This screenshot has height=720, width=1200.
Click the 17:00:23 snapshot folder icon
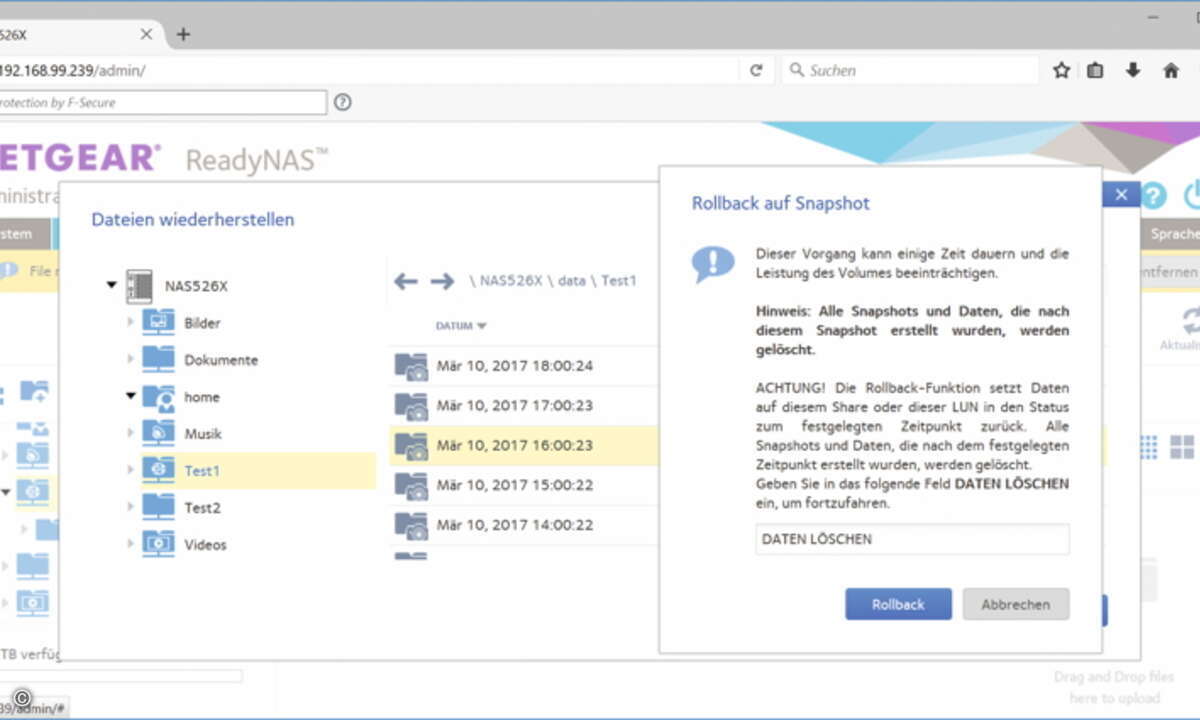(410, 407)
